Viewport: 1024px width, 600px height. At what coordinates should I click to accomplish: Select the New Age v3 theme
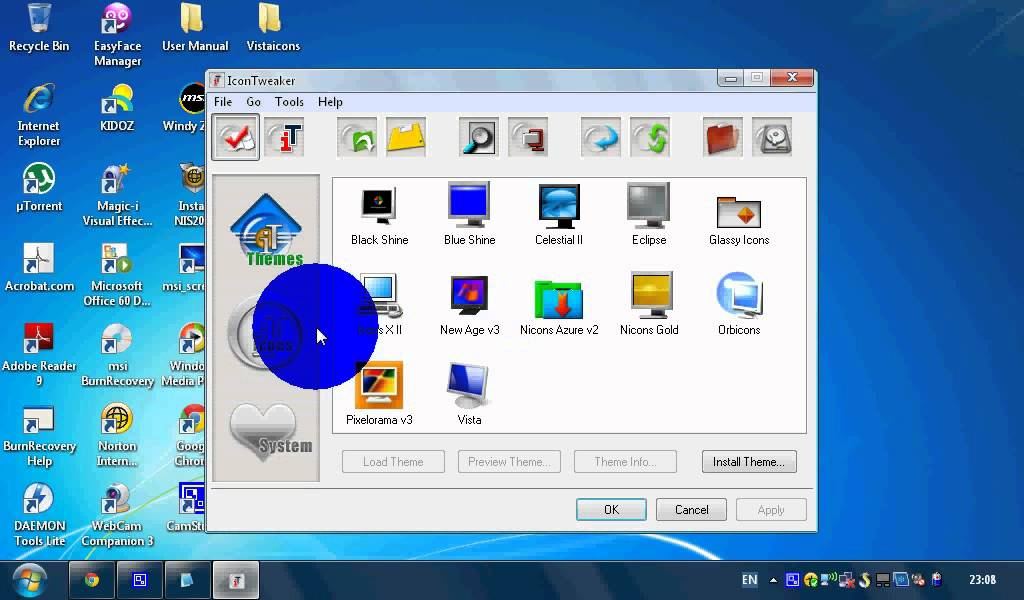(x=469, y=305)
